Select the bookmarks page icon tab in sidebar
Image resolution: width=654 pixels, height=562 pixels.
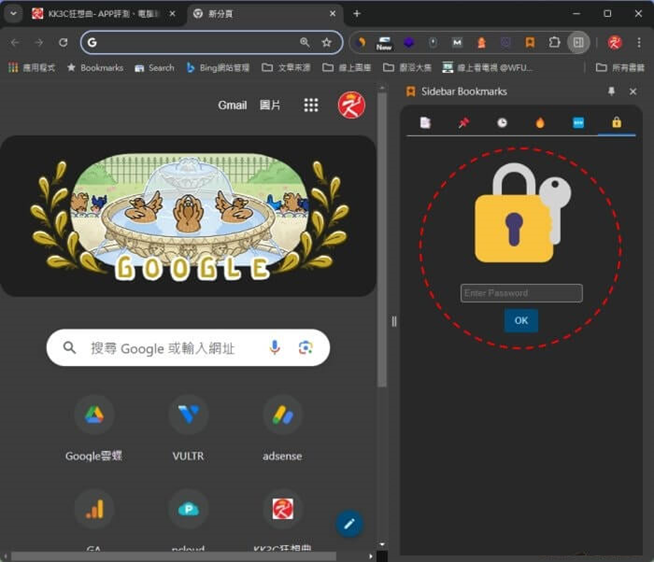pyautogui.click(x=425, y=123)
